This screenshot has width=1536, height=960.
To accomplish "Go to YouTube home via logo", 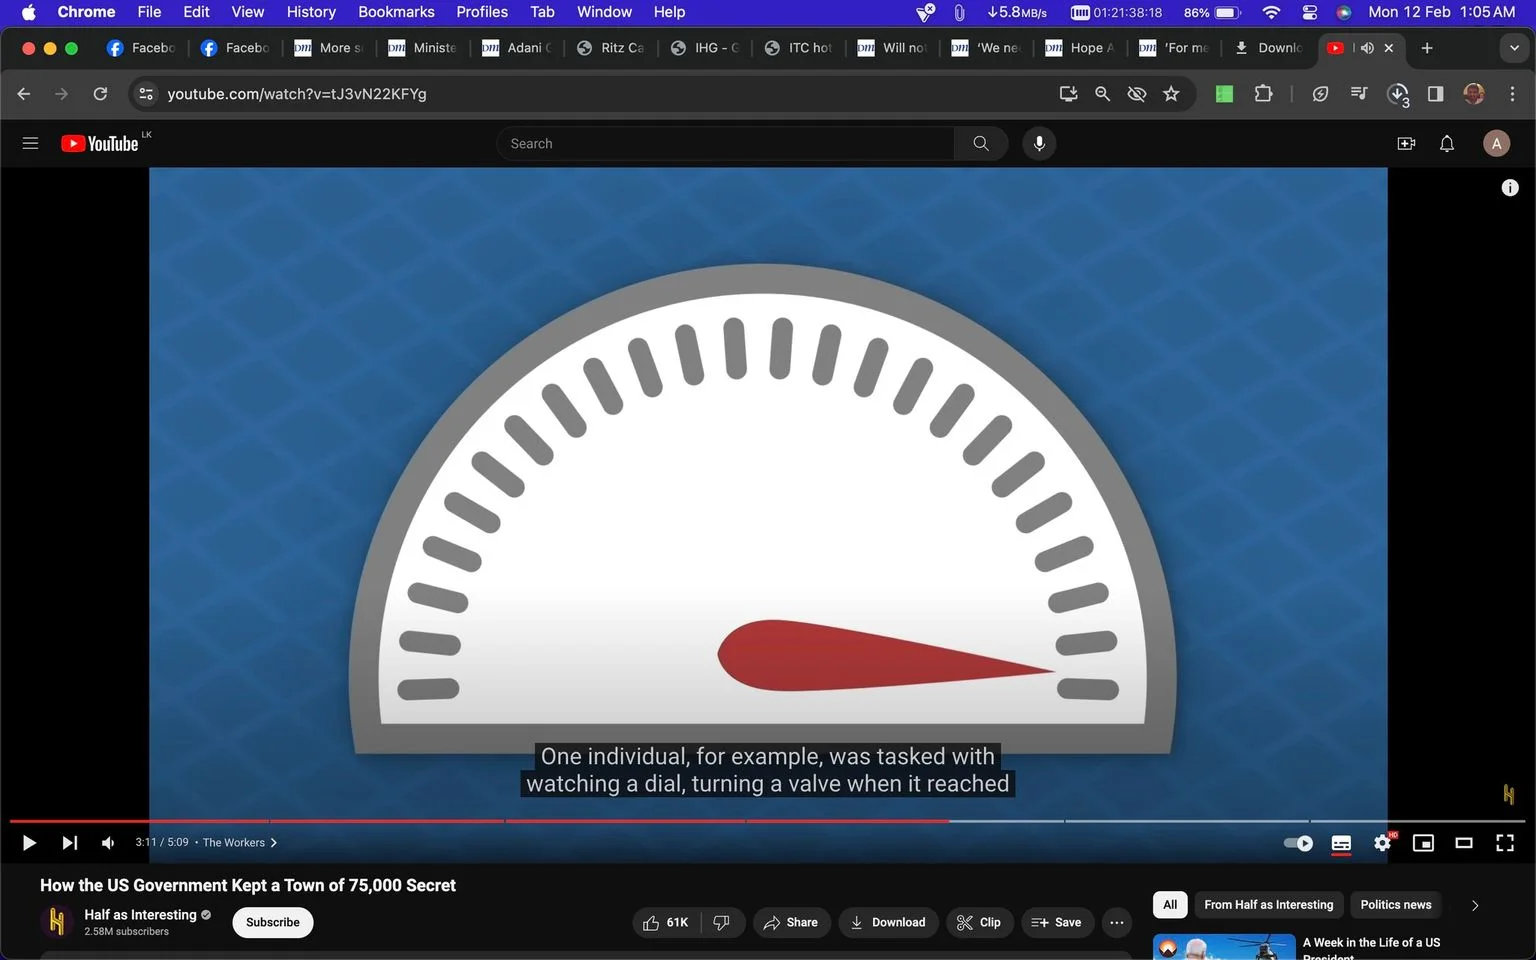I will coord(100,143).
